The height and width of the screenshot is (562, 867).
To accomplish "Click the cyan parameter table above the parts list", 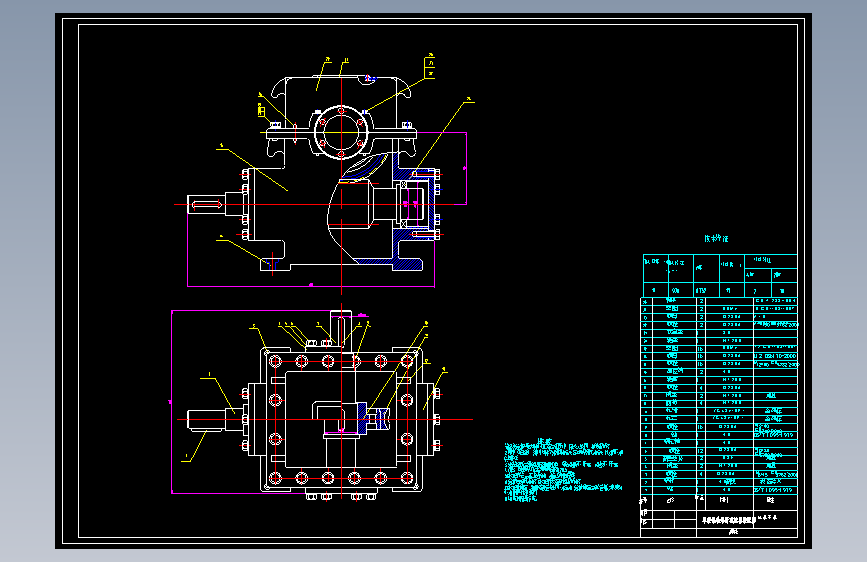I will point(720,275).
